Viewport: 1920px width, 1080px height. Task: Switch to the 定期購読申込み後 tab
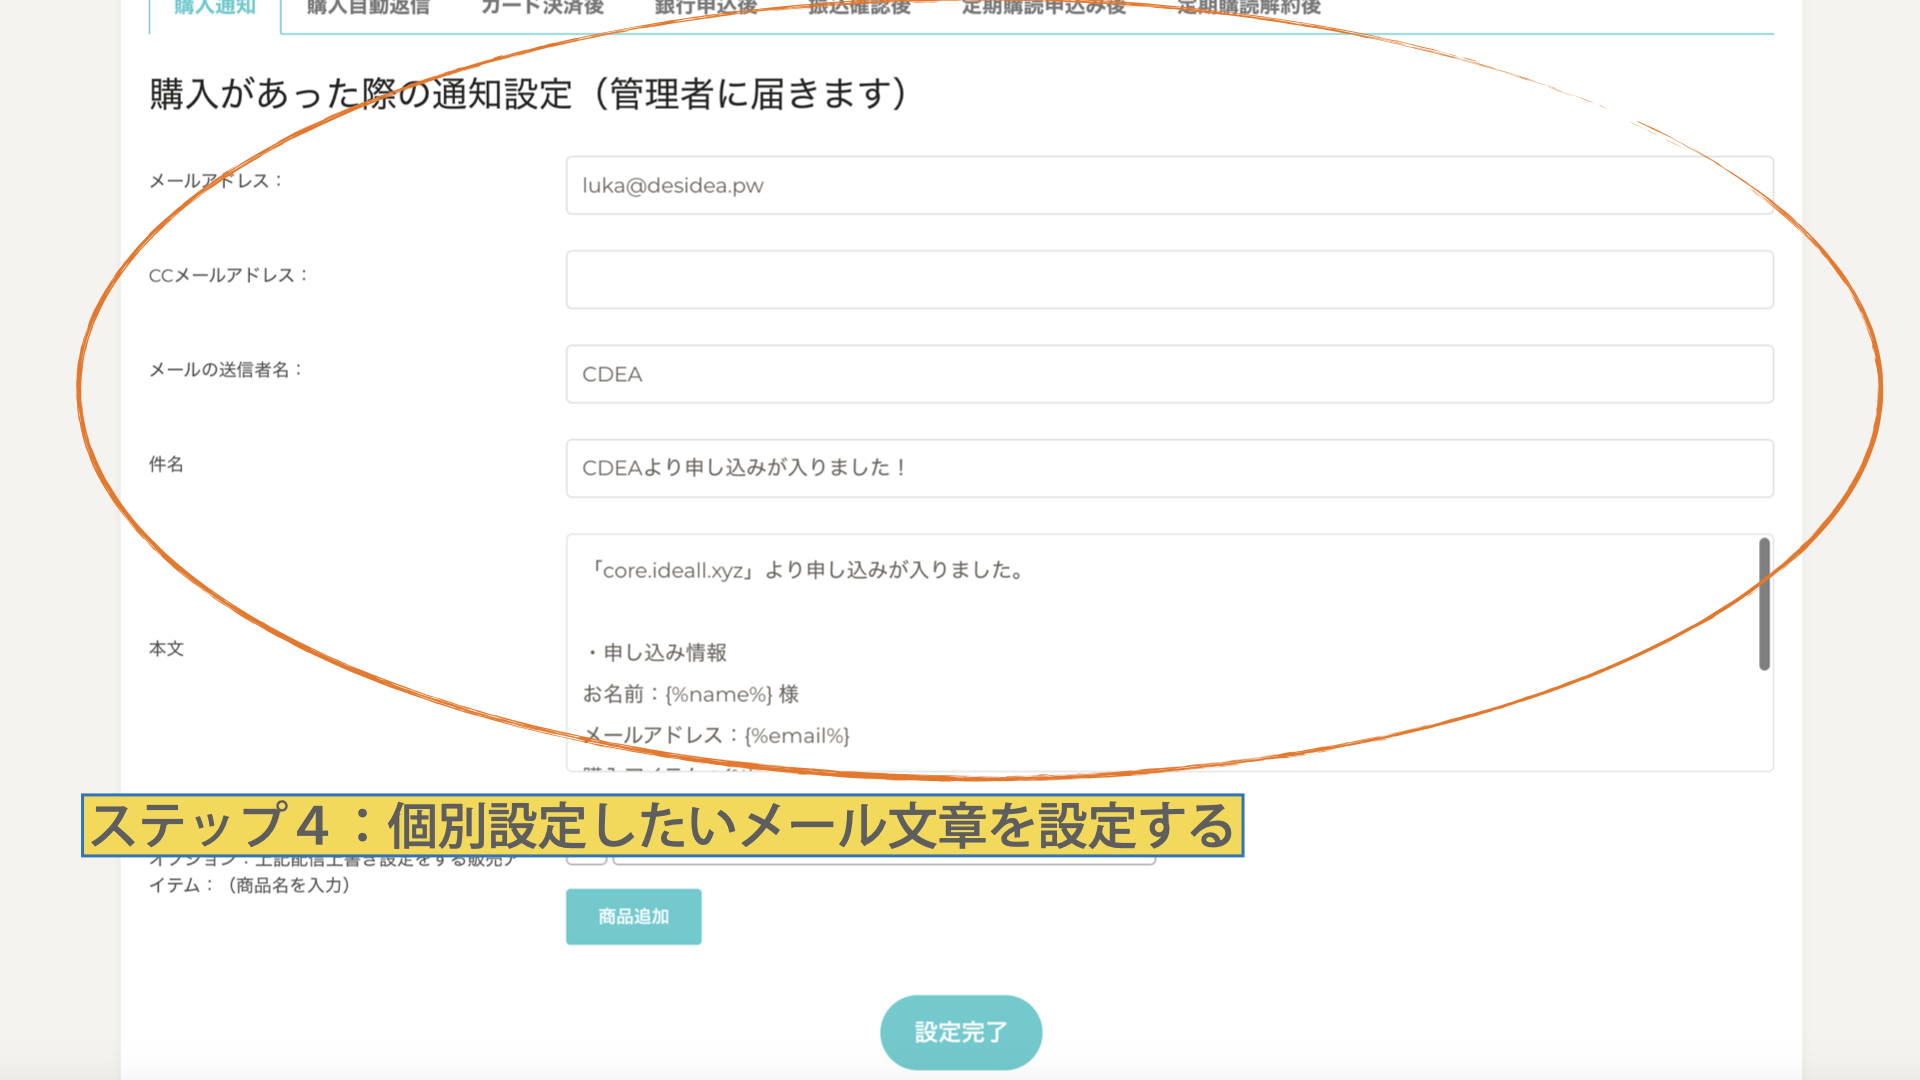click(x=1043, y=9)
